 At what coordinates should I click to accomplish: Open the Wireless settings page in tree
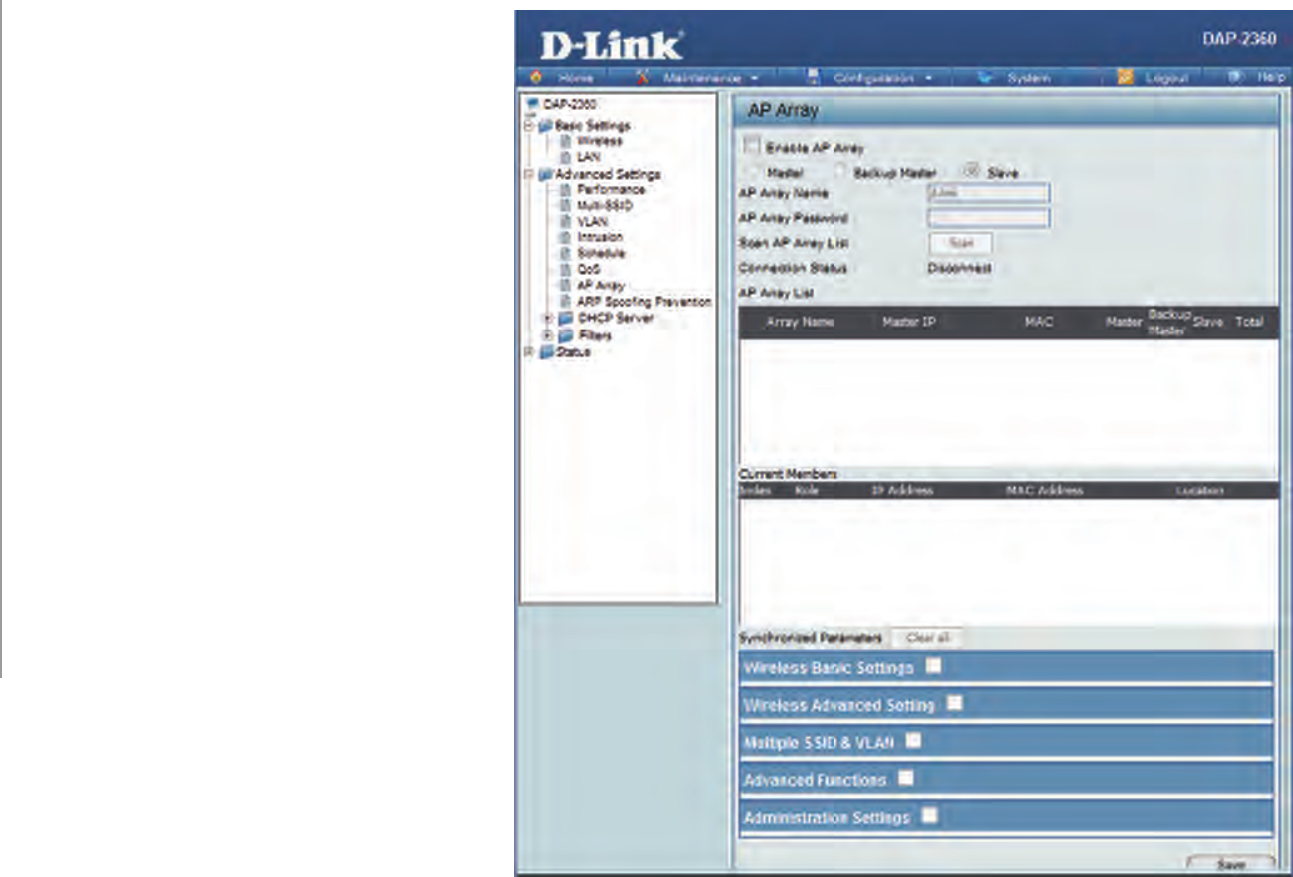pos(599,142)
